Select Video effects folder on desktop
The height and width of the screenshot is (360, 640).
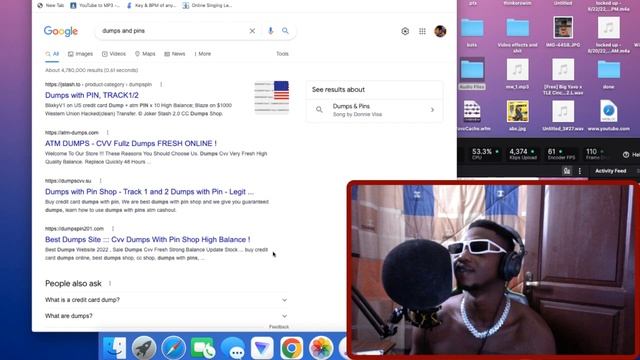pos(518,35)
